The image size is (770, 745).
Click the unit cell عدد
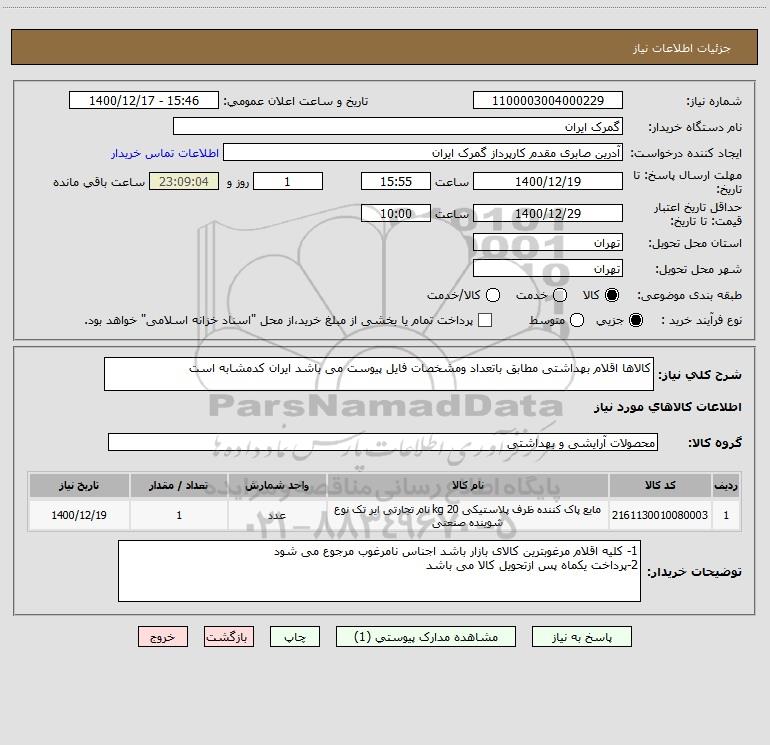click(277, 515)
